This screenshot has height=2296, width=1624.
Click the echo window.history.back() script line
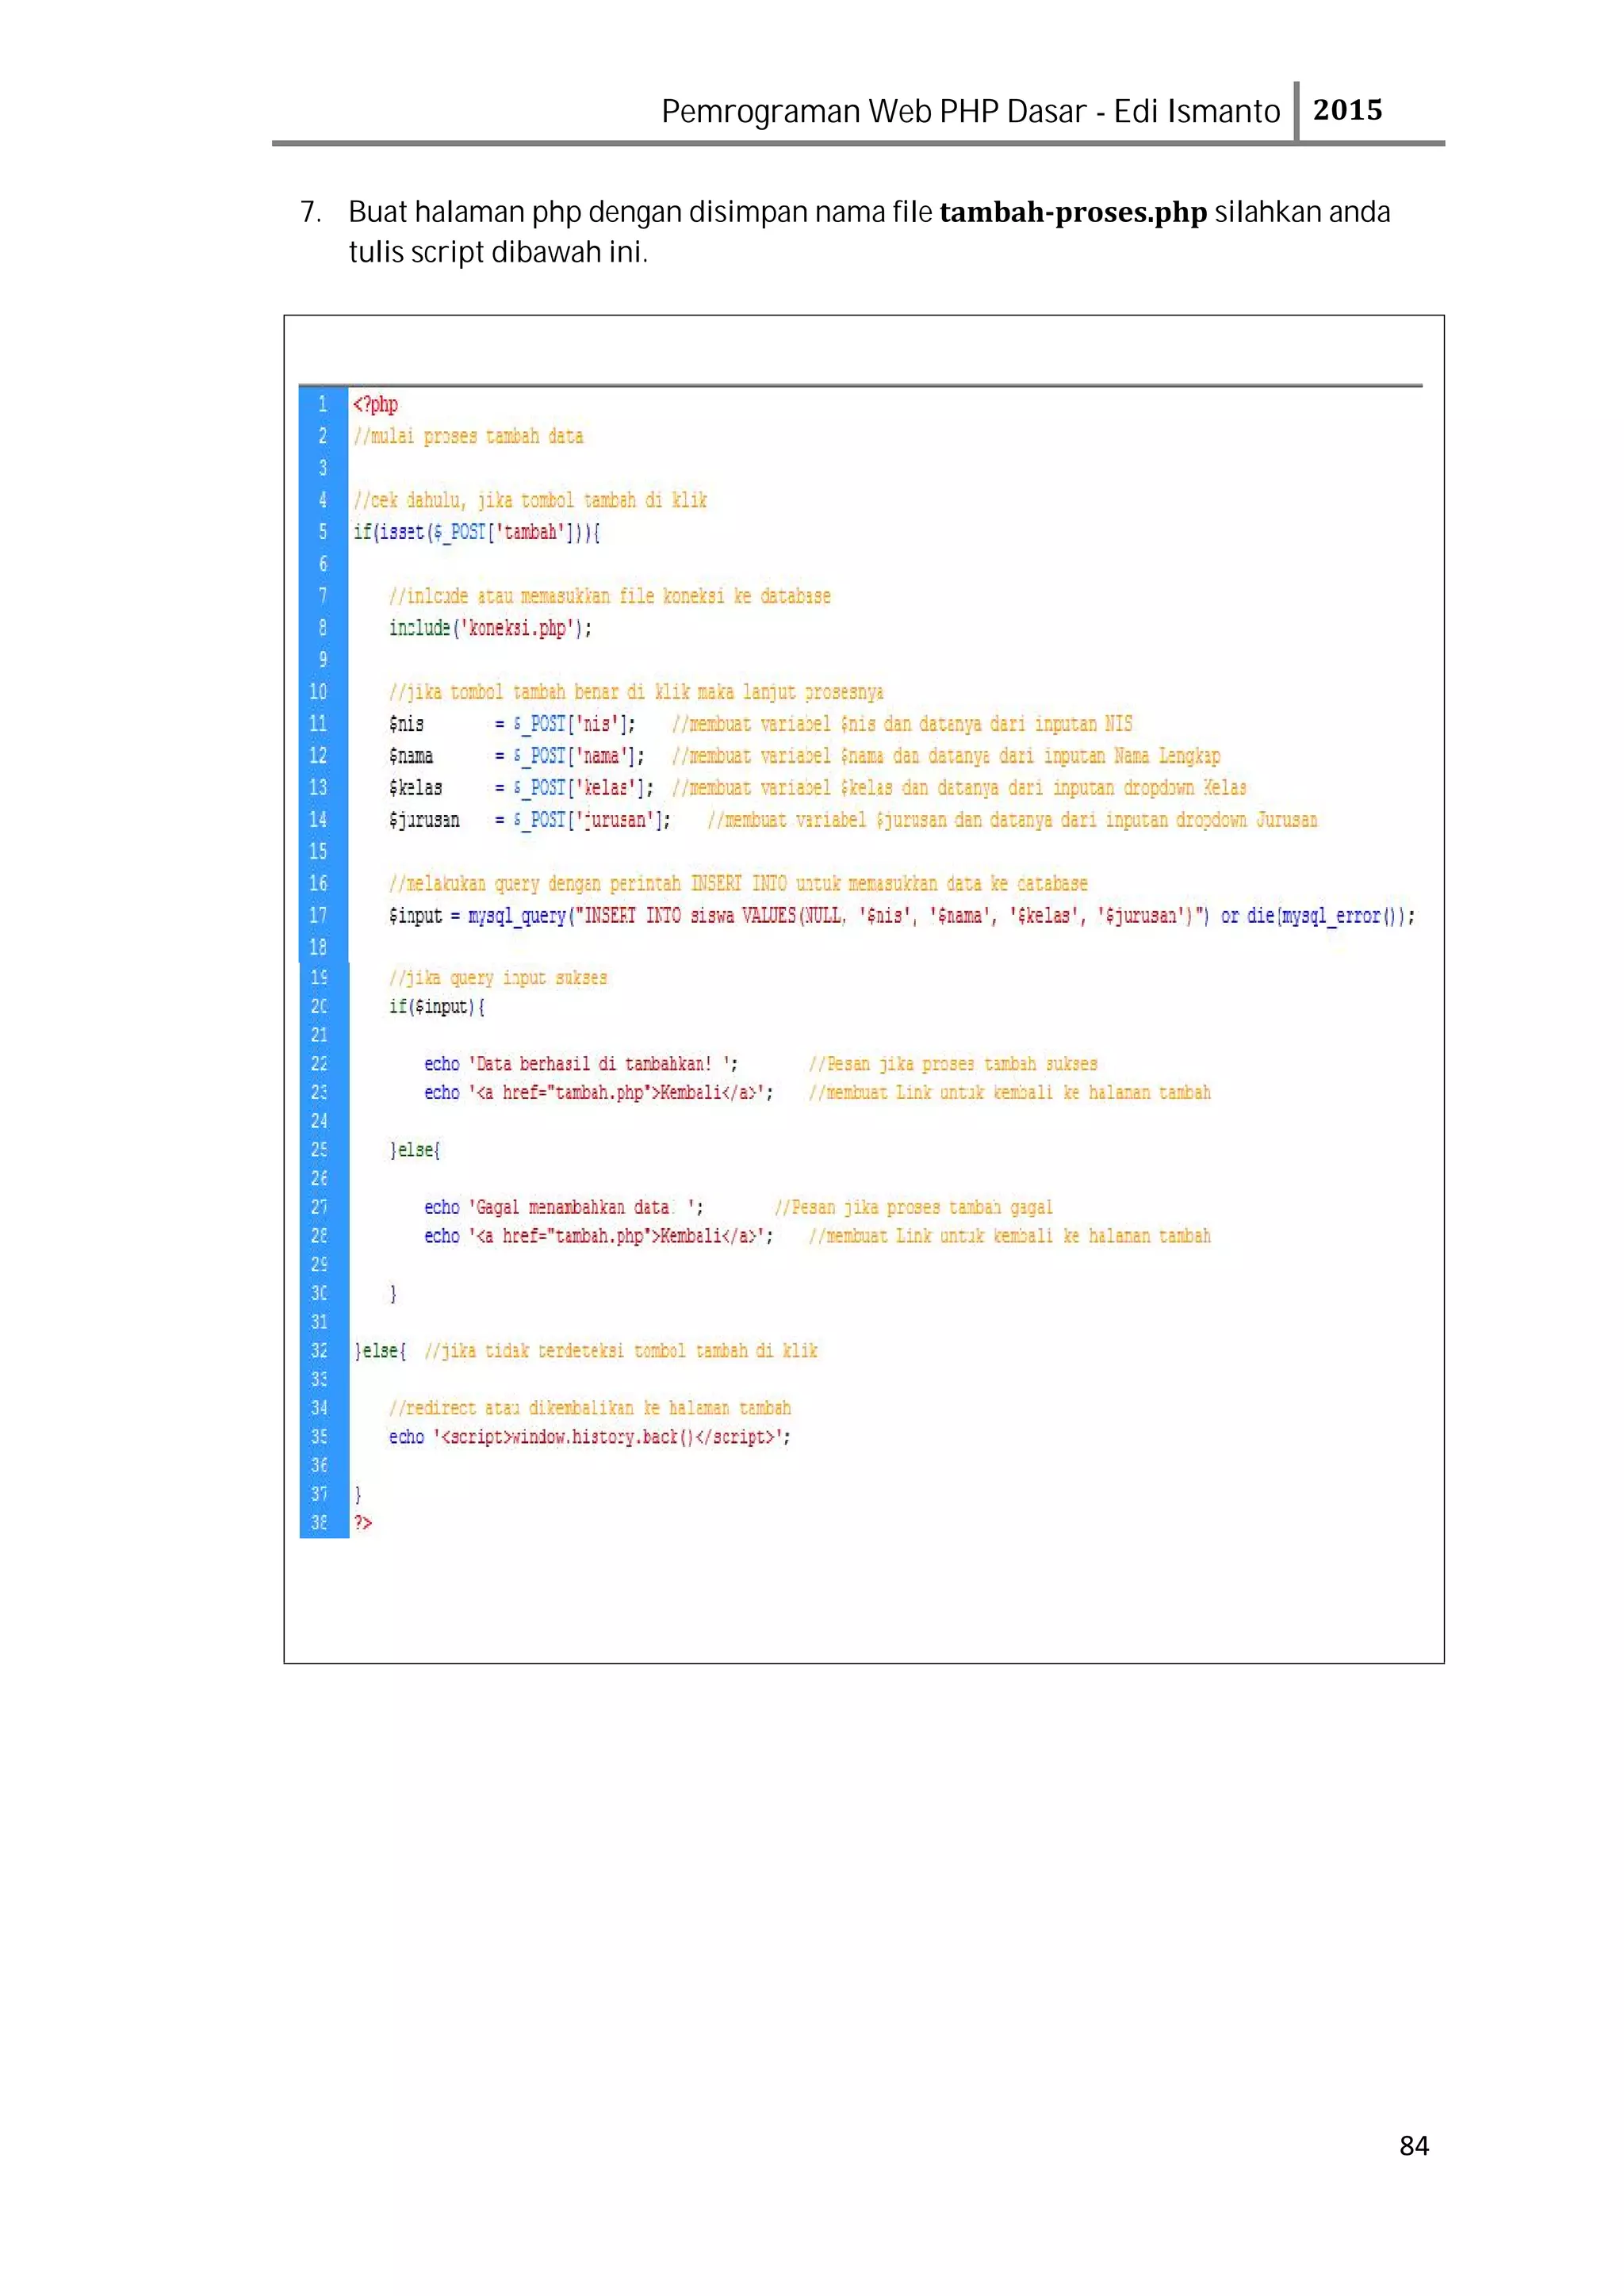pos(590,1437)
